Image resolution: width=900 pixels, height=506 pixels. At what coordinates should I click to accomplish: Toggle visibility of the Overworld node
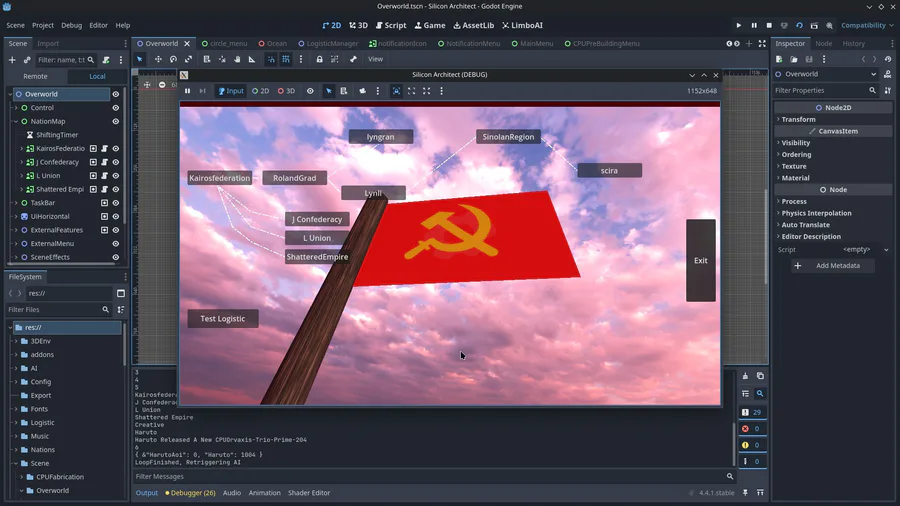coord(115,94)
